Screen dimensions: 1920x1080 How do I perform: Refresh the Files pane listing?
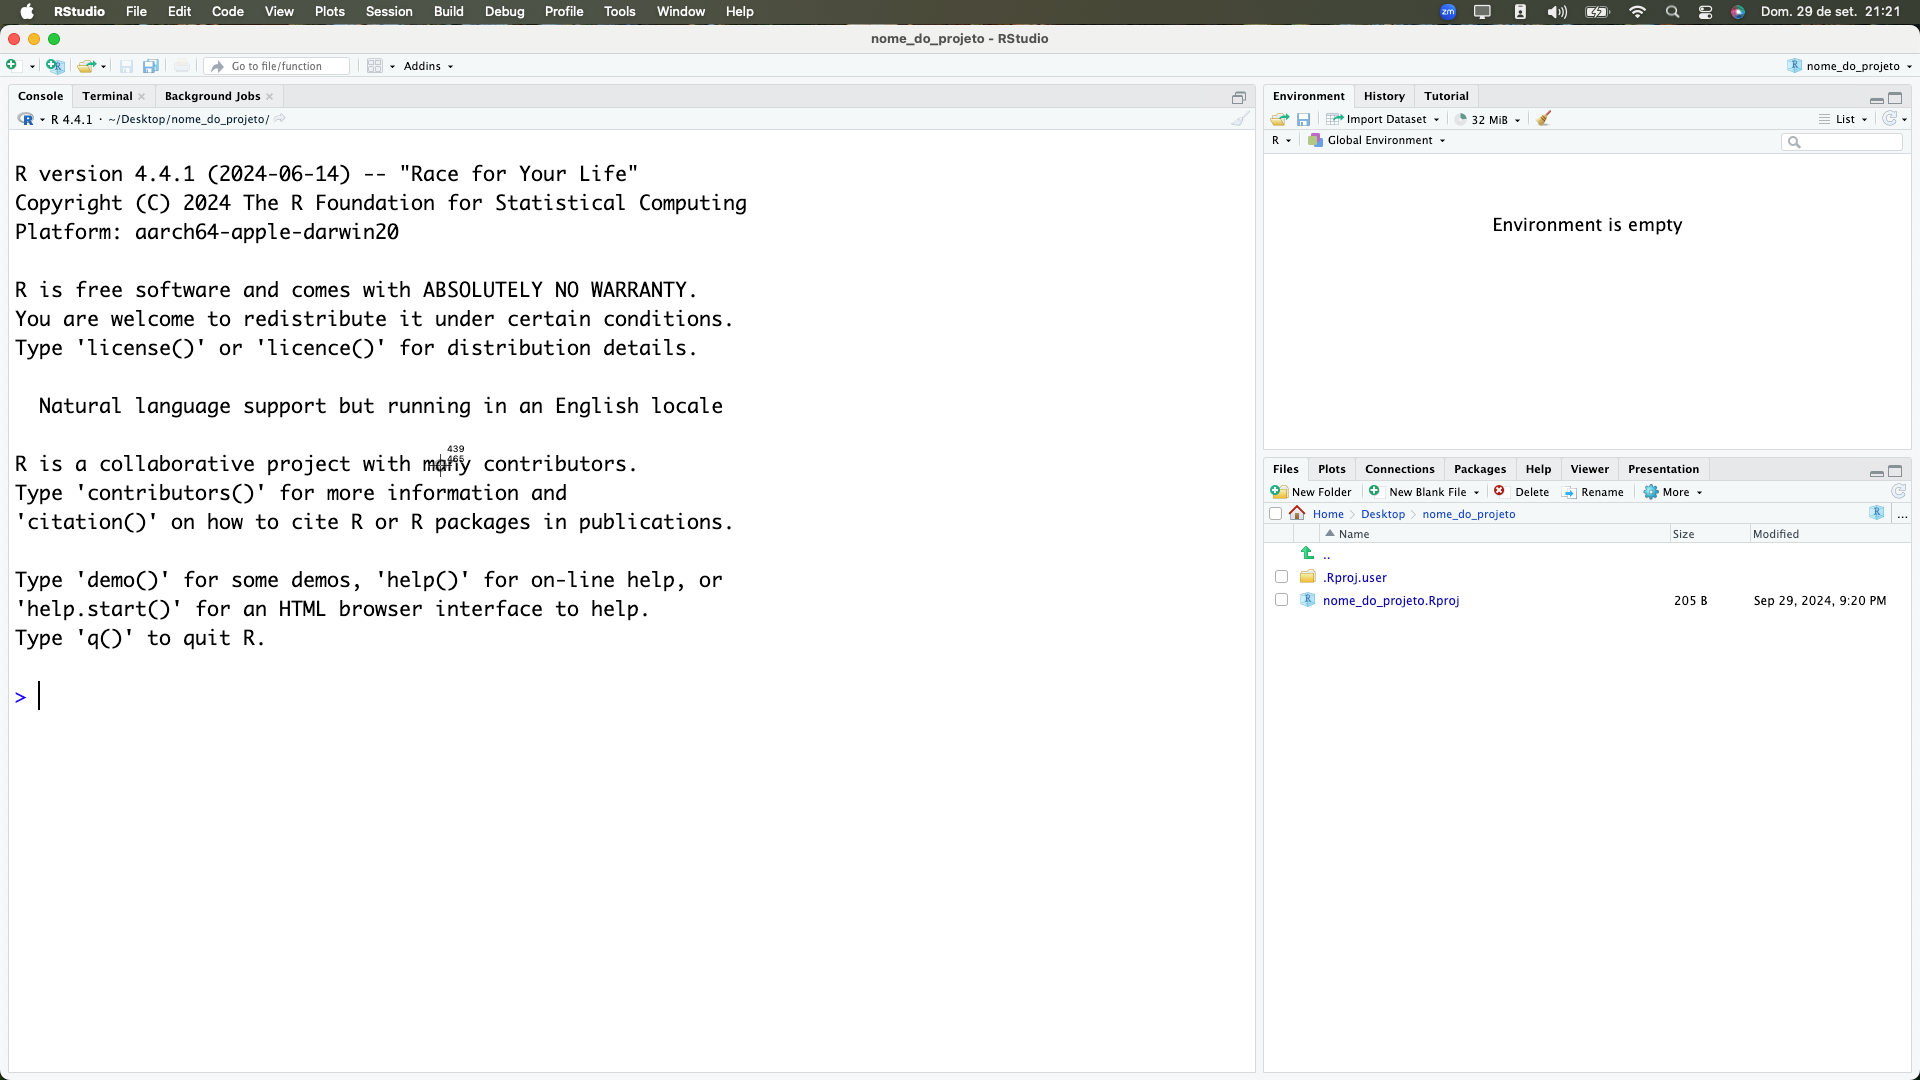pos(1898,492)
